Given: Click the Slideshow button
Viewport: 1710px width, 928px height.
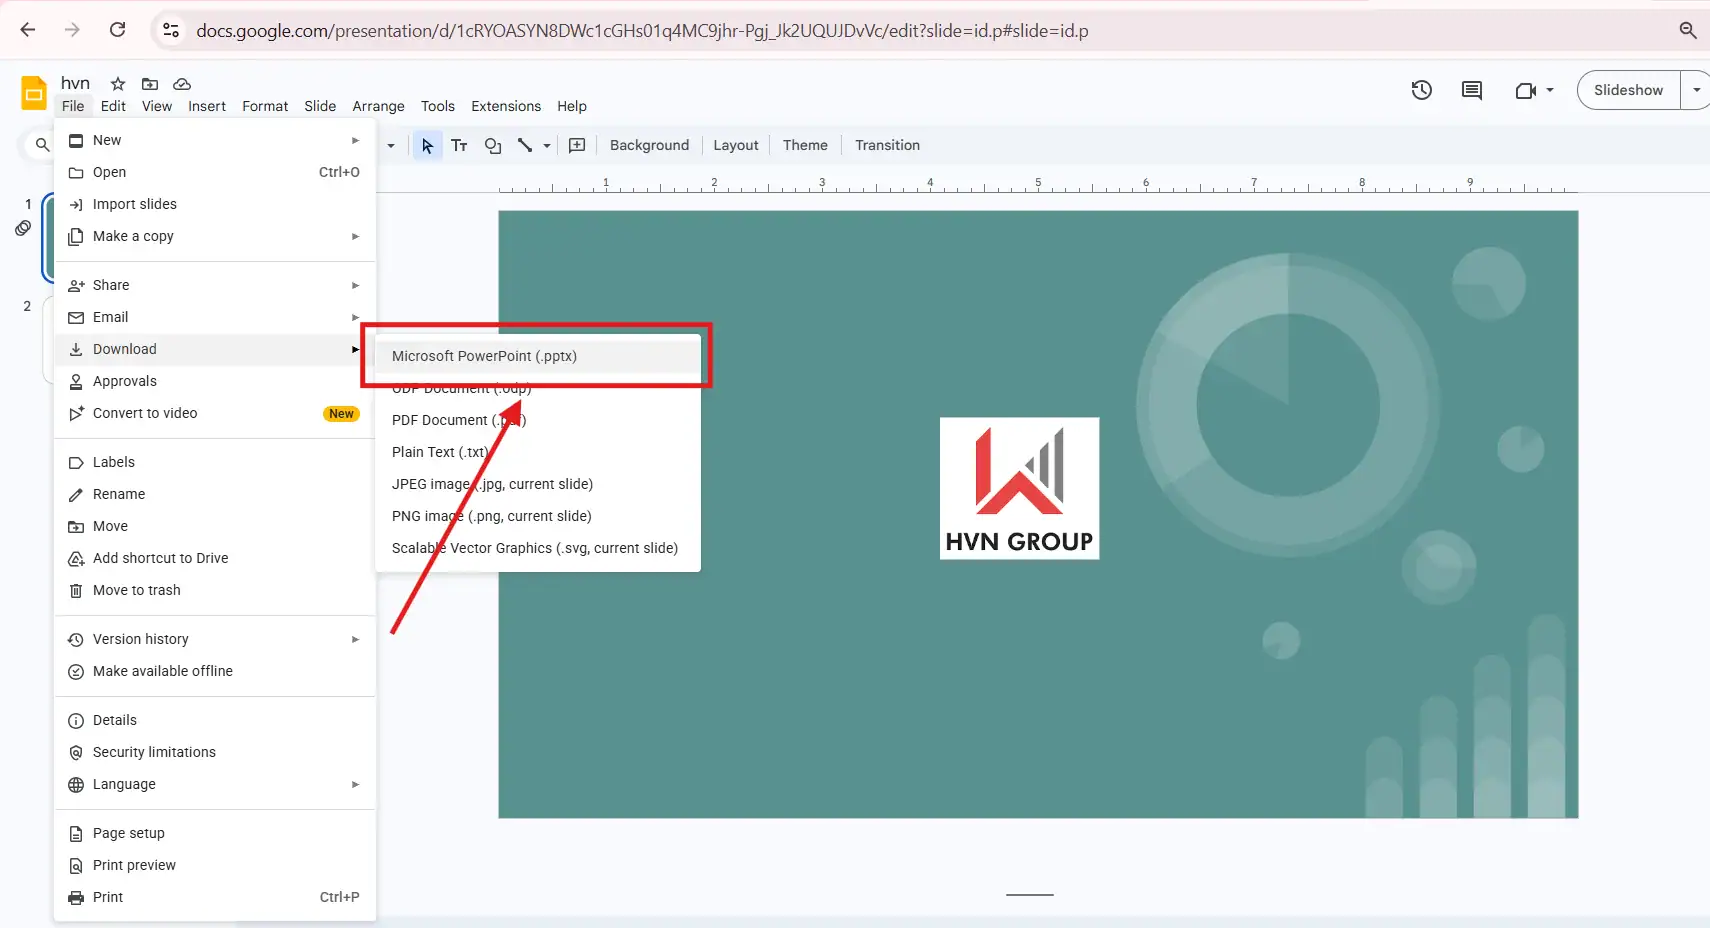Looking at the screenshot, I should pos(1629,89).
